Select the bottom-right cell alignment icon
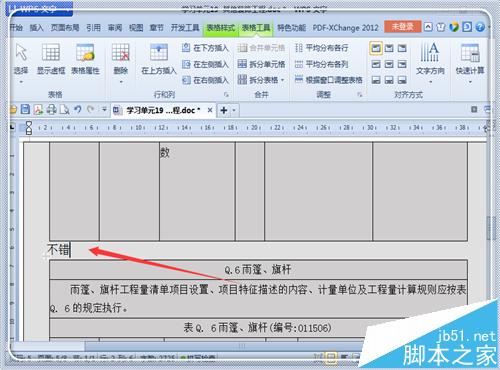This screenshot has width=500, height=370. [x=402, y=80]
